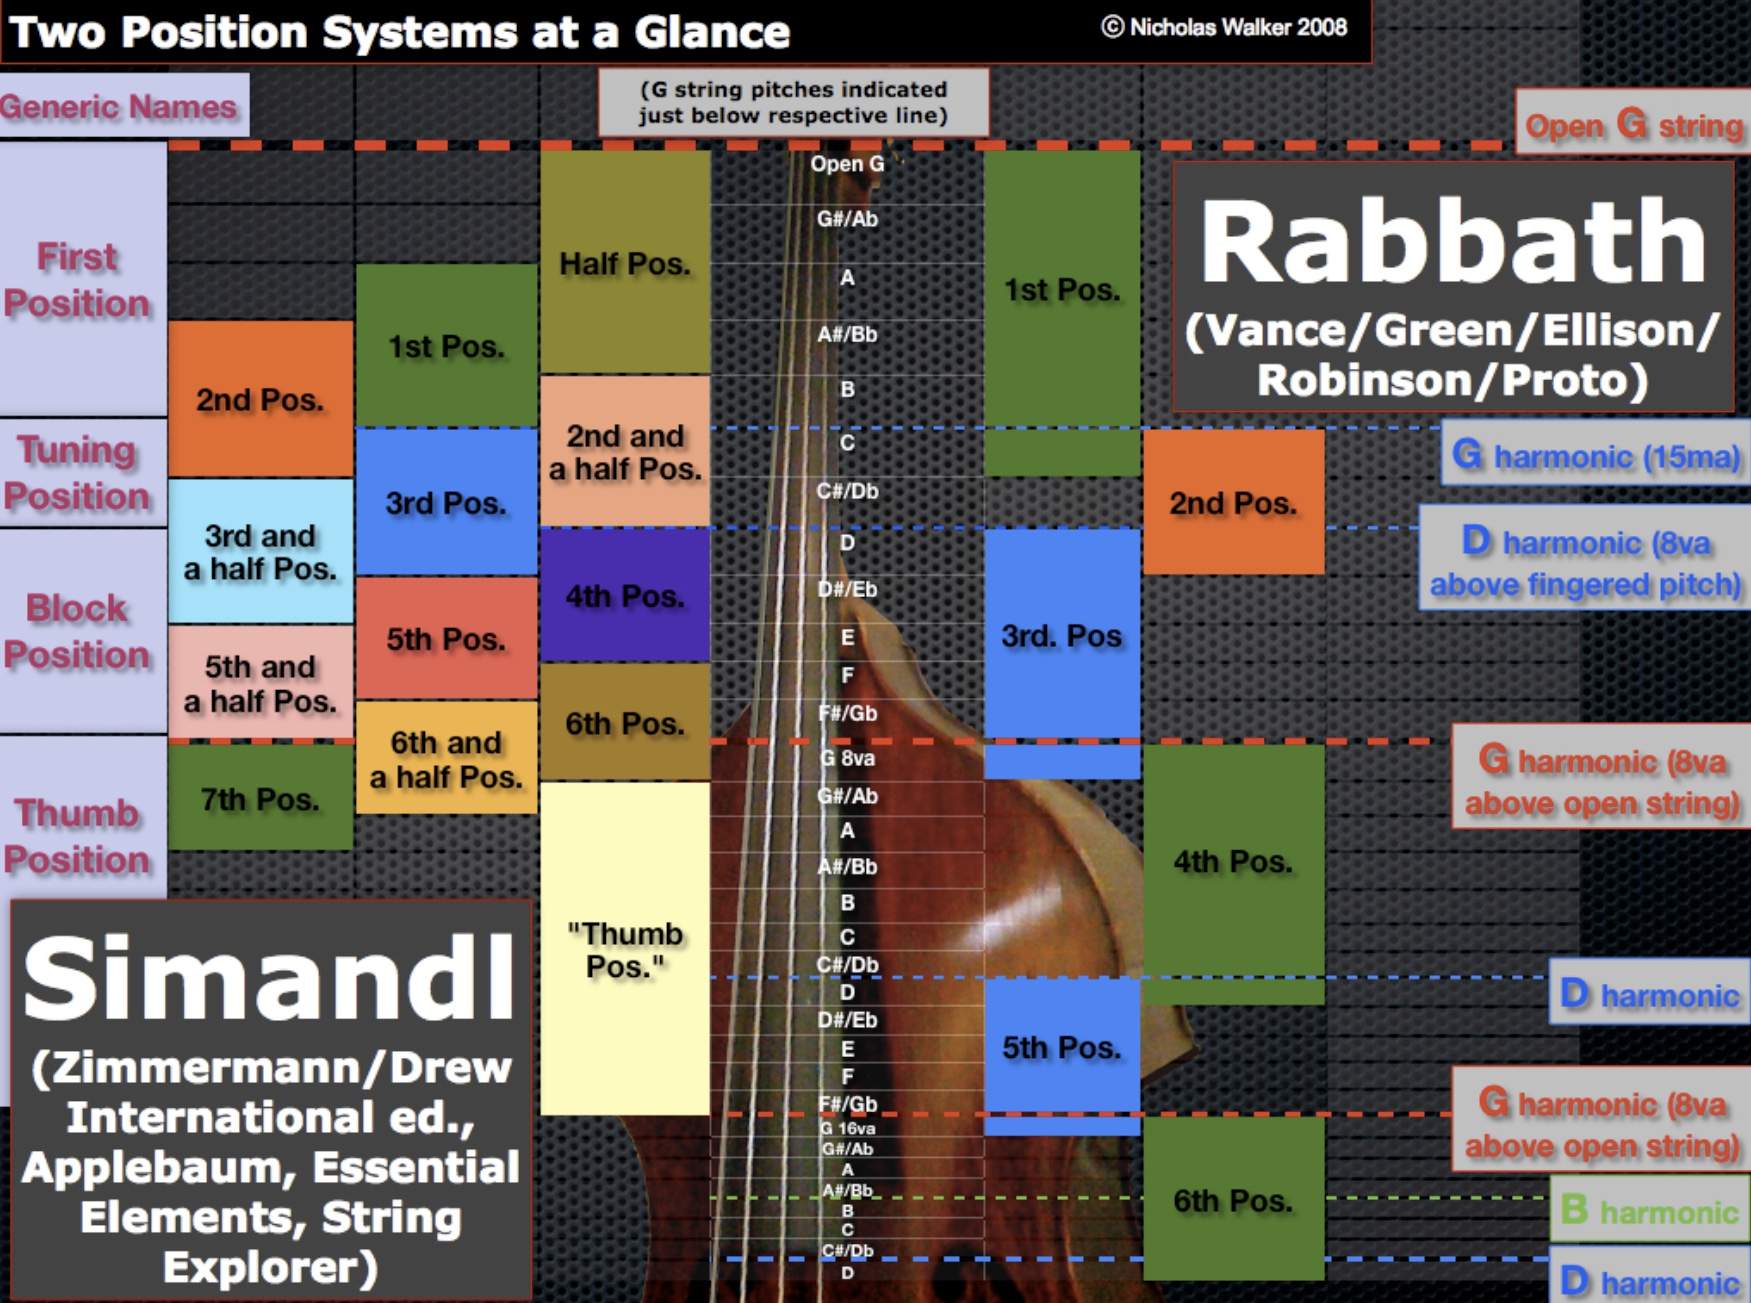This screenshot has width=1751, height=1303.
Task: Select "F#/Gb" pitch directly above "G 8va"
Action: coord(847,713)
